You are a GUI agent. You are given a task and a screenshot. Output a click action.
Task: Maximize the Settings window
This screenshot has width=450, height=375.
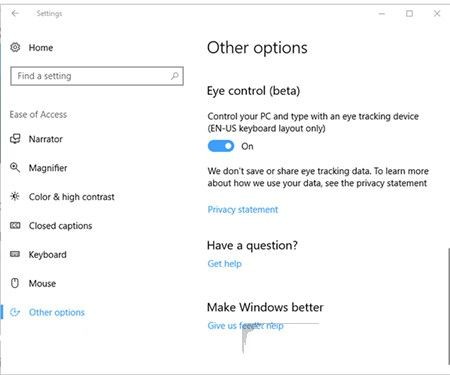tap(409, 13)
